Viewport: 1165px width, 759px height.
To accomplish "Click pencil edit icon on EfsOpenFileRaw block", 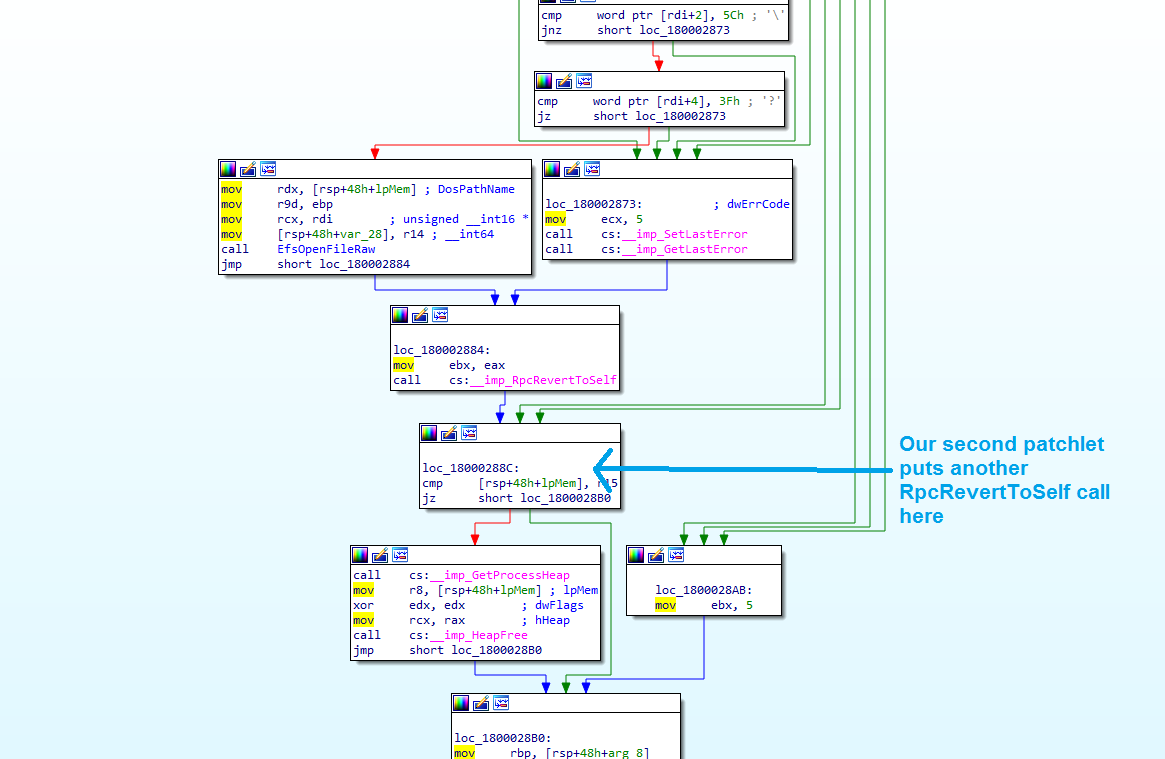I will pyautogui.click(x=248, y=169).
